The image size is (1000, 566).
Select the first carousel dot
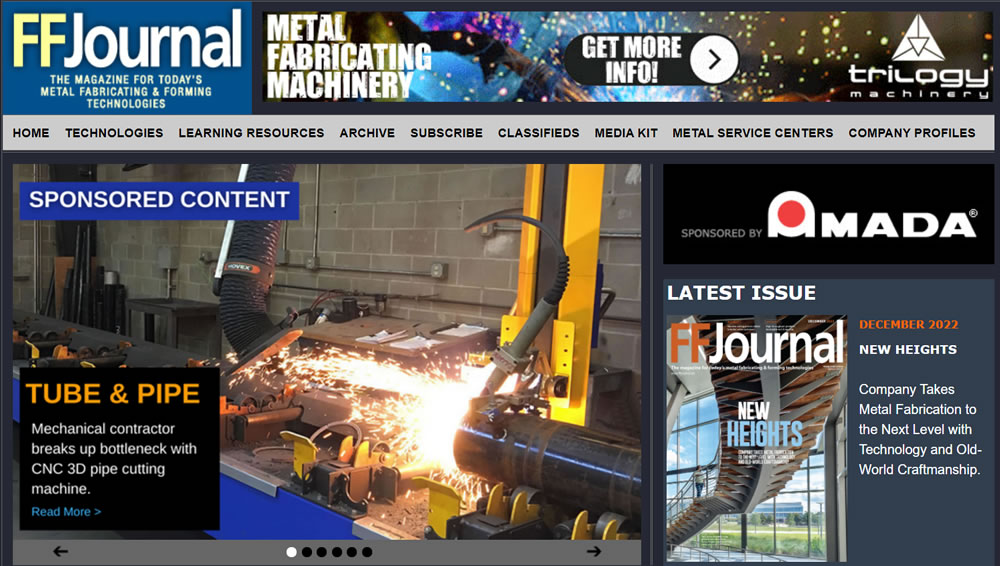(x=292, y=552)
